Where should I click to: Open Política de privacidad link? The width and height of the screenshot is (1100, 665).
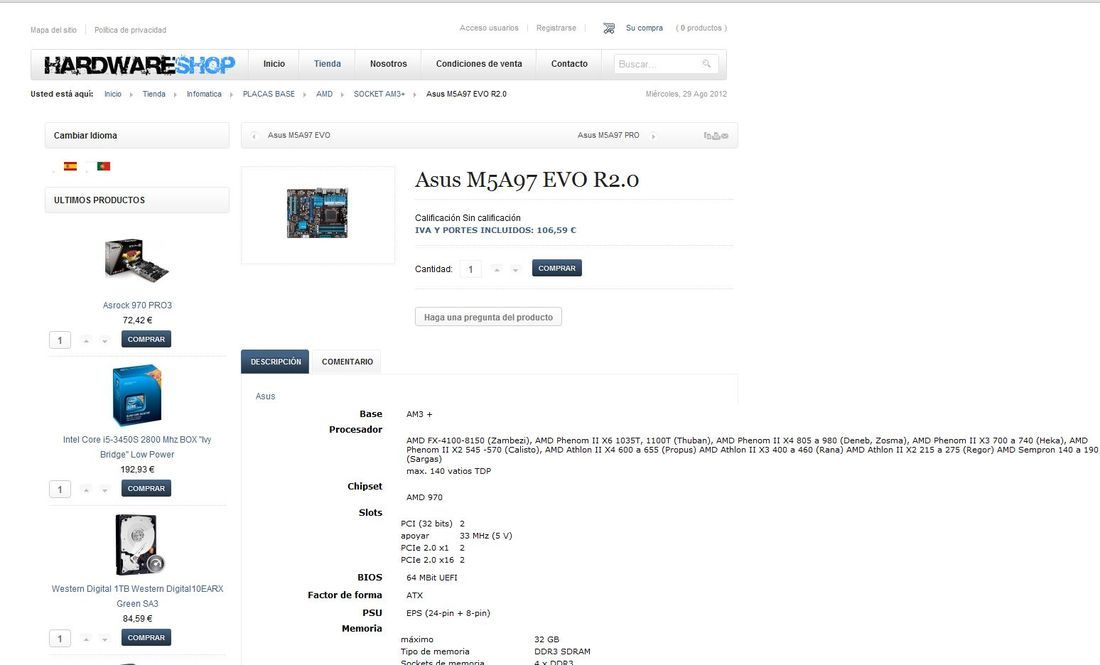(130, 30)
